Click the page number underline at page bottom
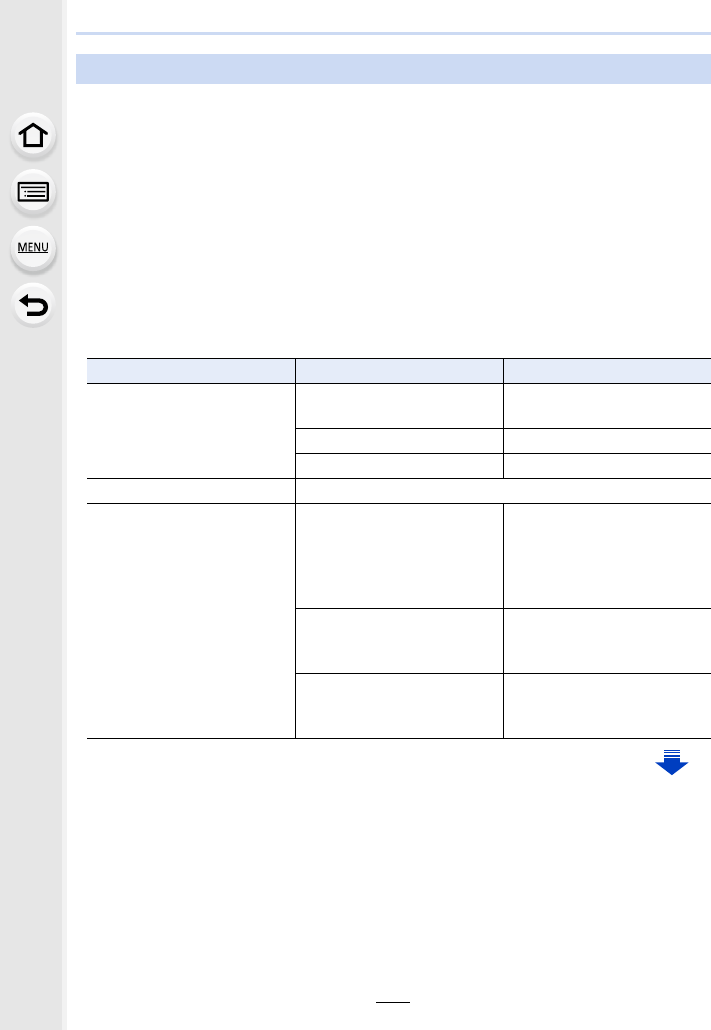Viewport: 711px width, 1030px height. tap(393, 1002)
